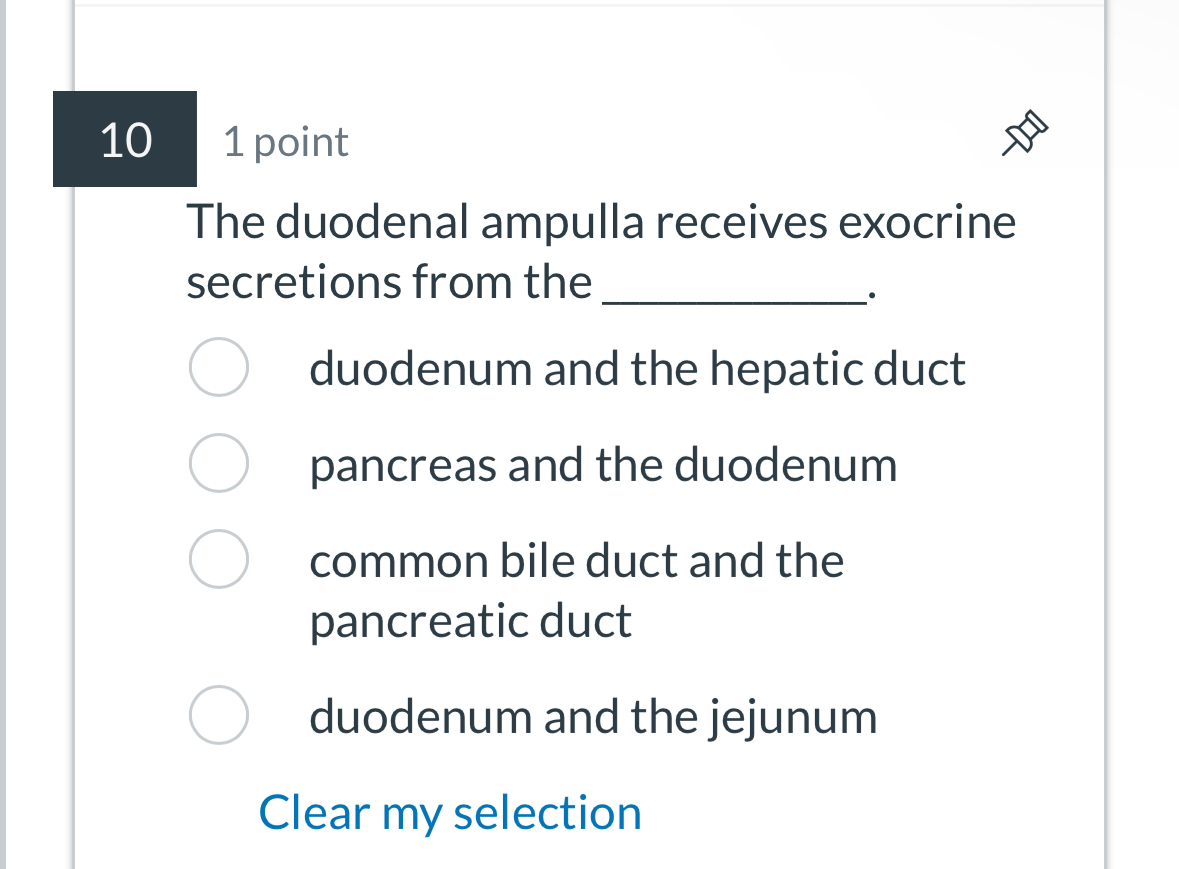Click the answer text "duodenum and the jejunum"
This screenshot has height=869, width=1179.
click(x=593, y=715)
